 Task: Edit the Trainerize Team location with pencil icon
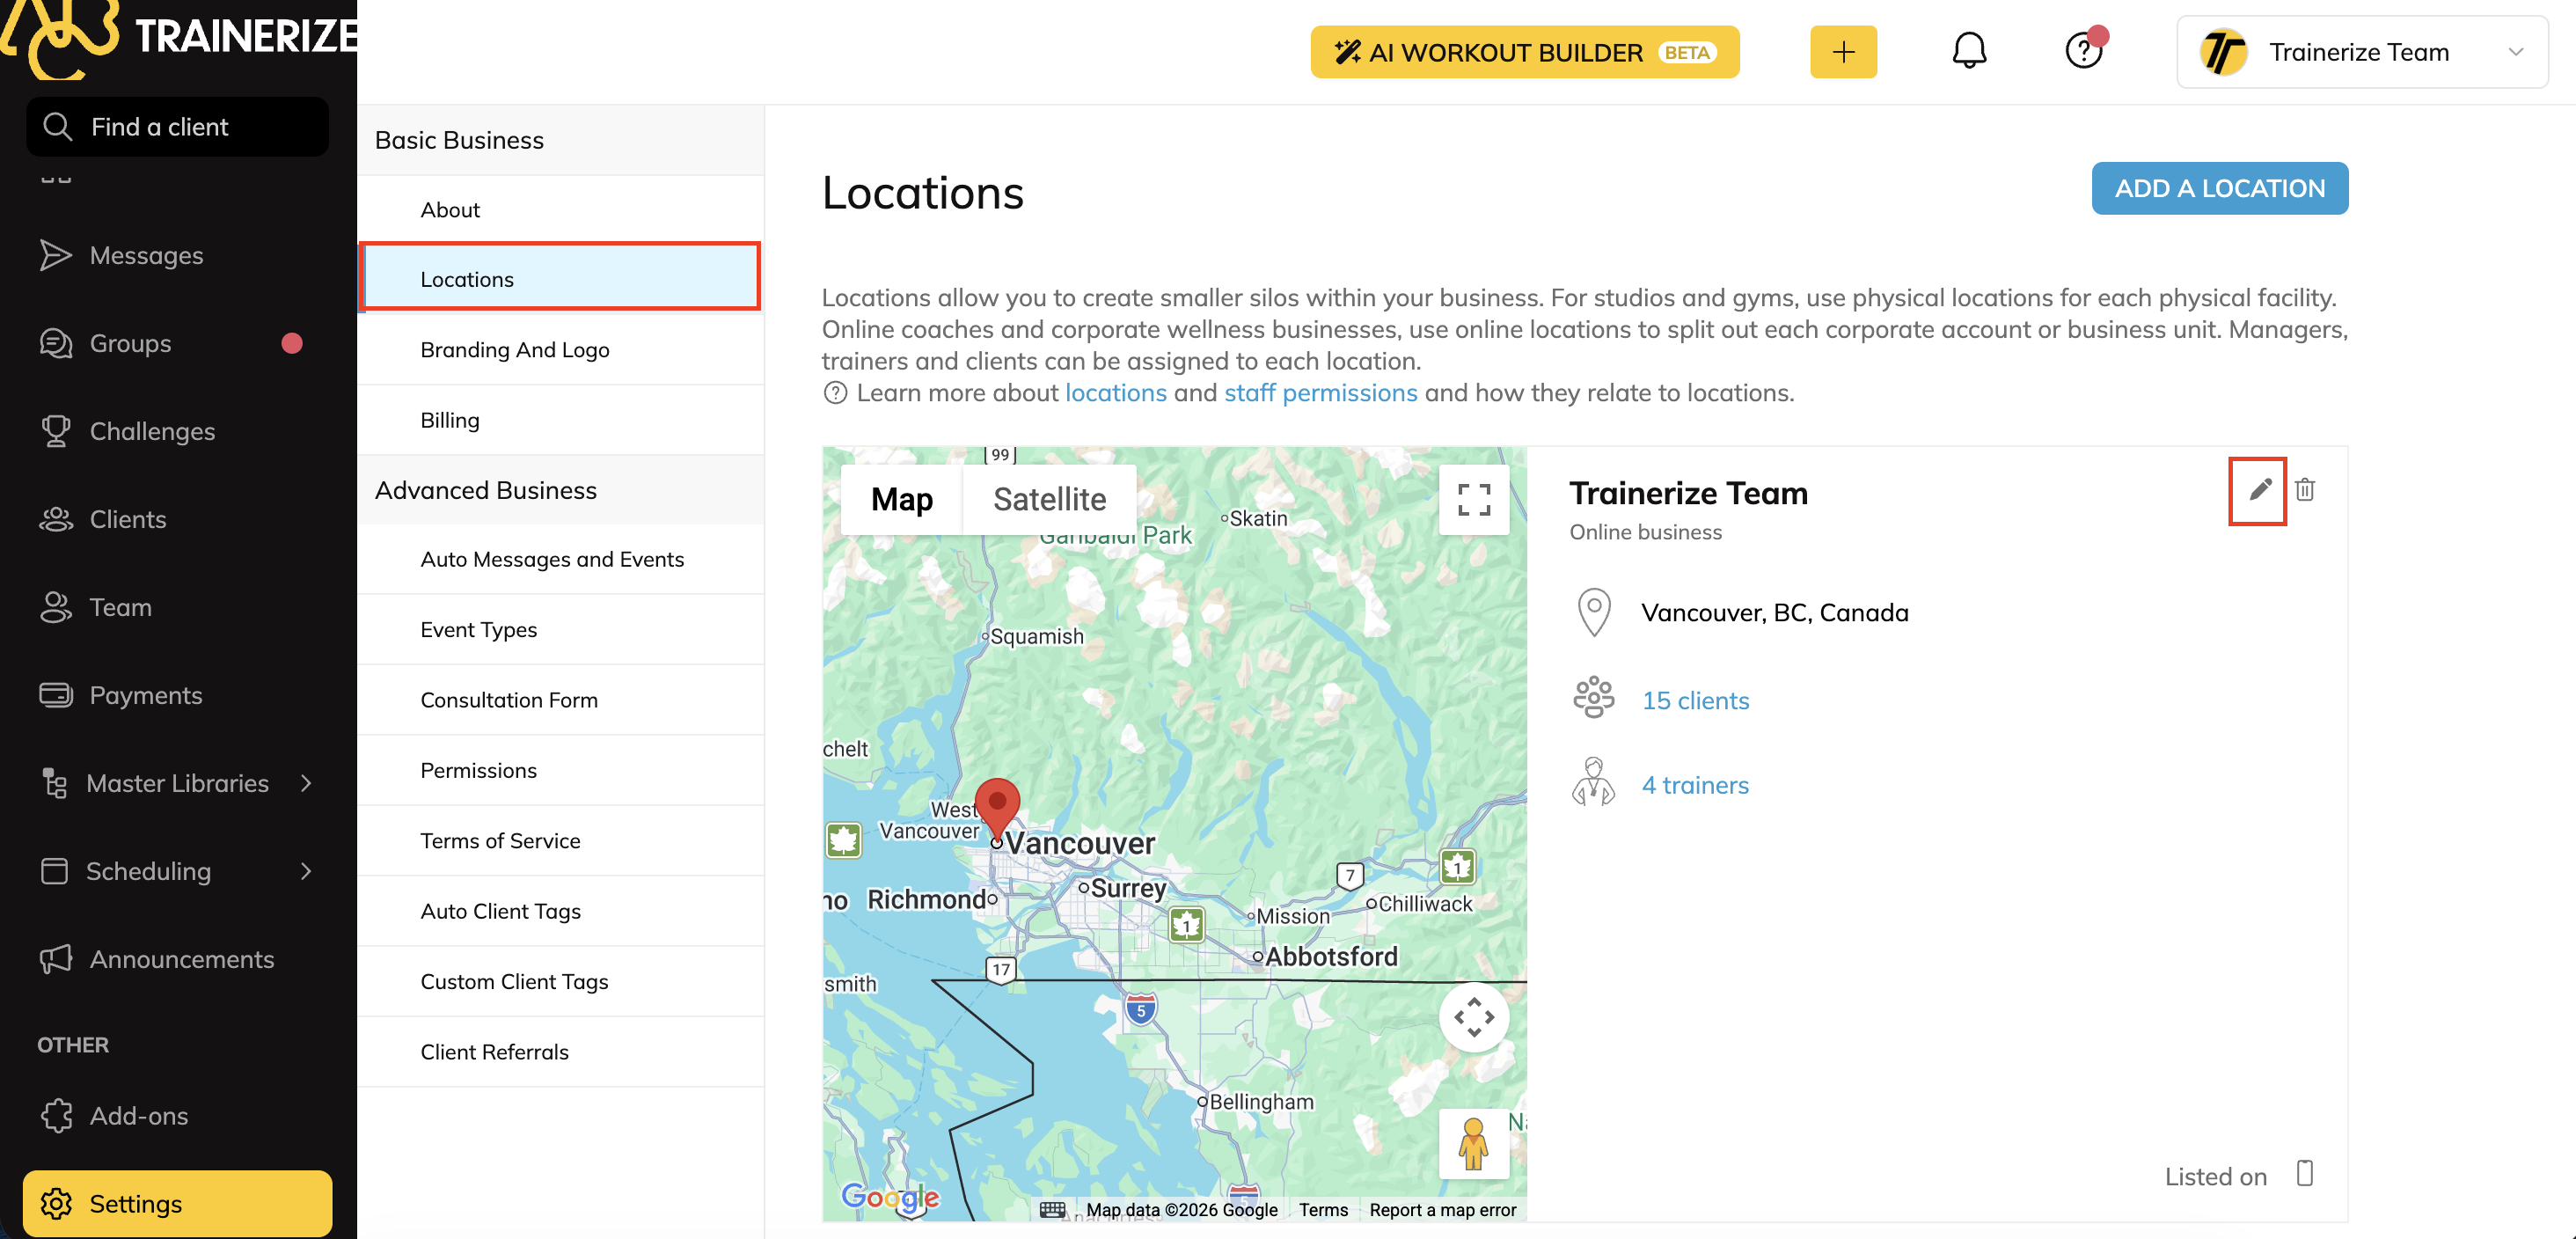(2259, 490)
